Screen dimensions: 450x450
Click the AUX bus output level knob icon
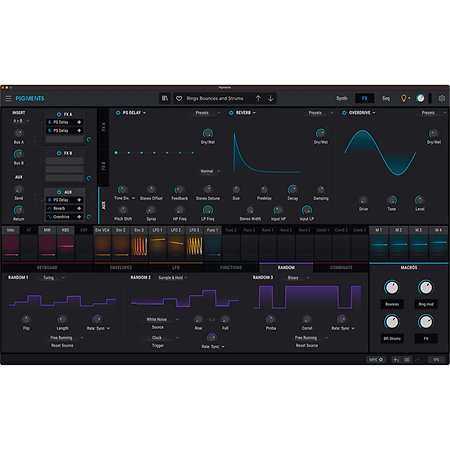pos(89,217)
